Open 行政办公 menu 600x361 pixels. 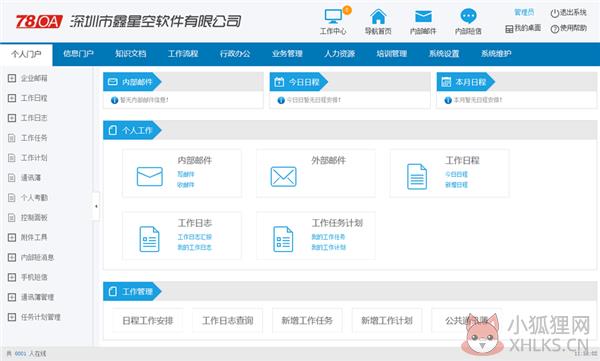click(235, 54)
